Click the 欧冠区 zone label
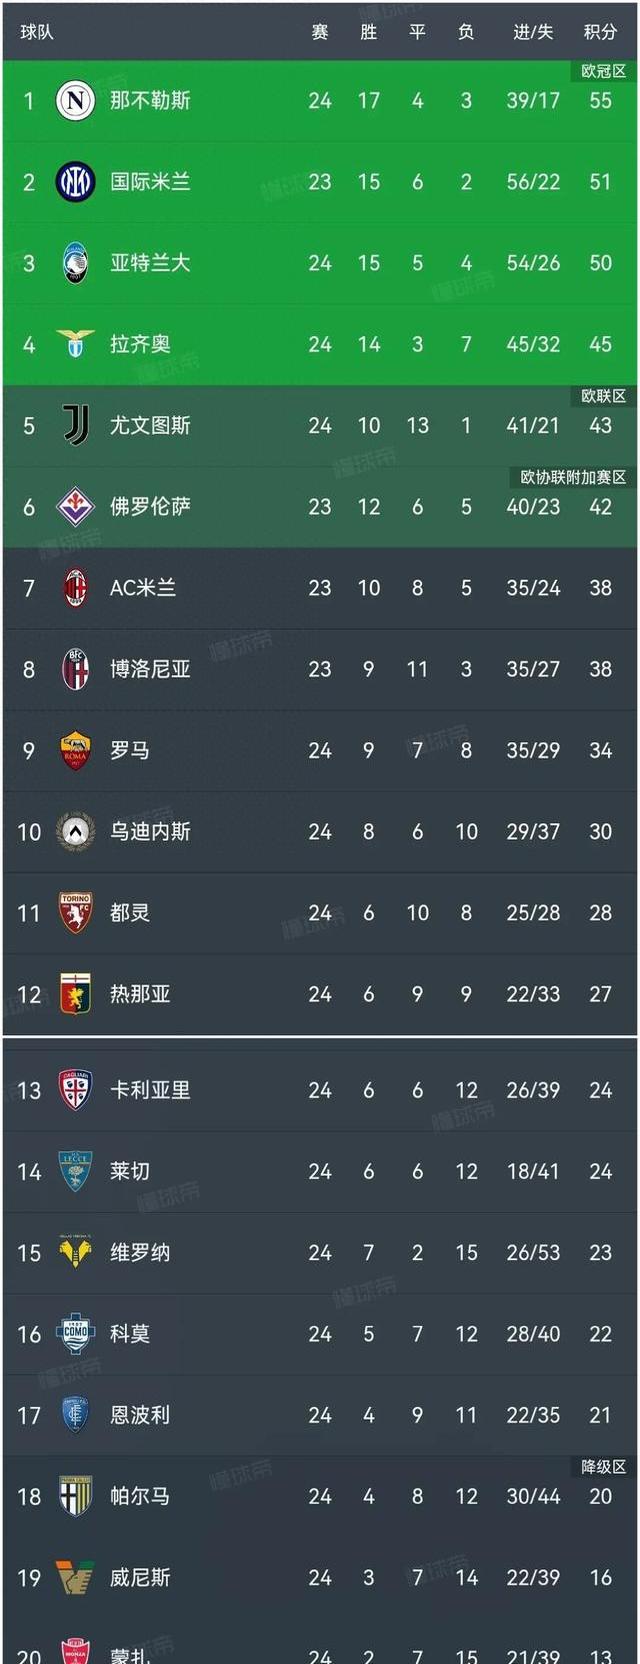The image size is (640, 1664). point(603,71)
